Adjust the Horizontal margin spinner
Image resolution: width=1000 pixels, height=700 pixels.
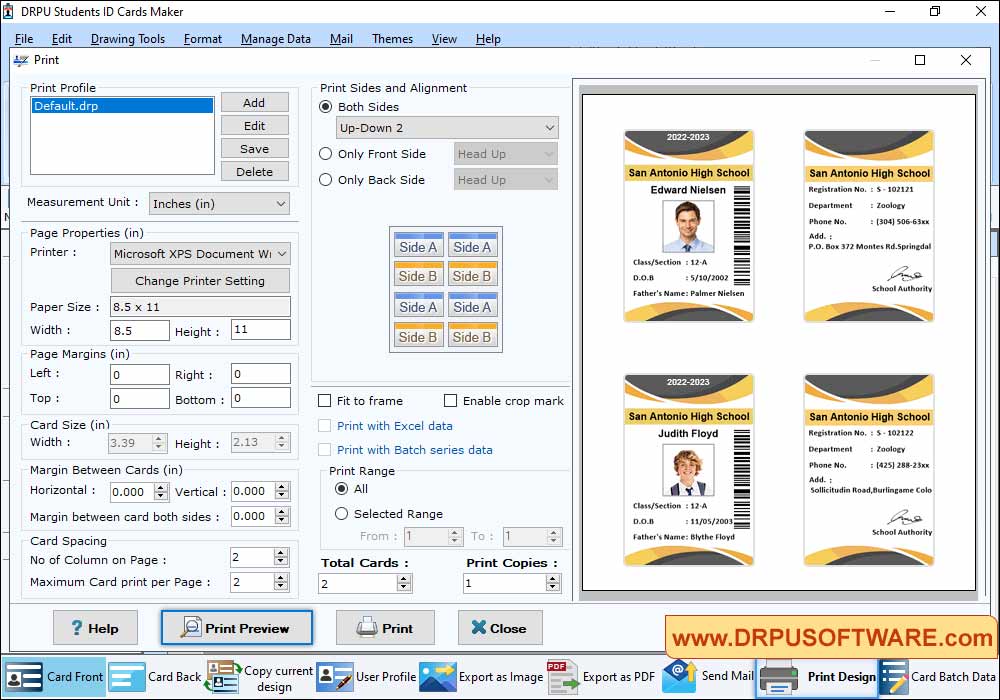161,492
